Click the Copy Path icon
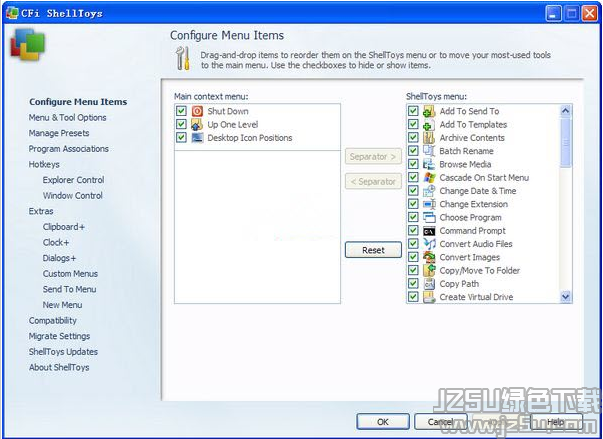This screenshot has width=603, height=439. coord(429,284)
